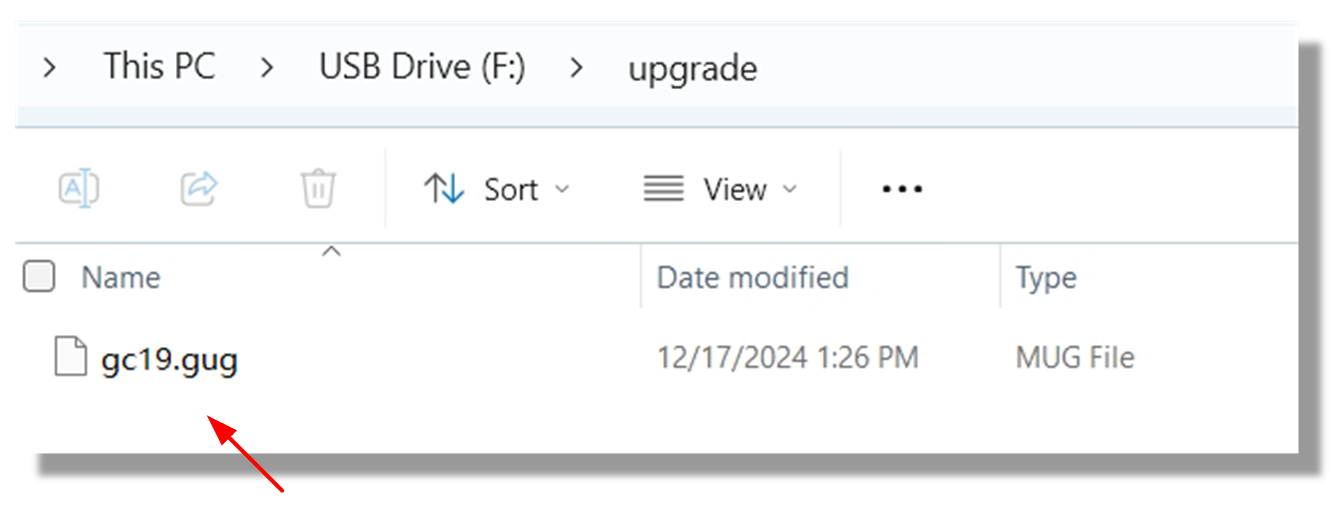The width and height of the screenshot is (1331, 514).
Task: Expand chevron after This PC breadcrumb
Action: [x=267, y=68]
